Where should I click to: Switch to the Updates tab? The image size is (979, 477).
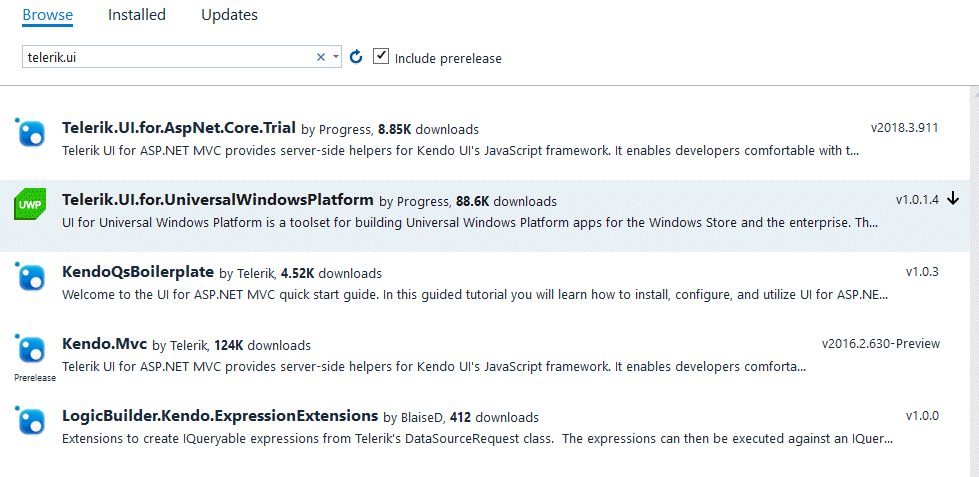tap(229, 15)
